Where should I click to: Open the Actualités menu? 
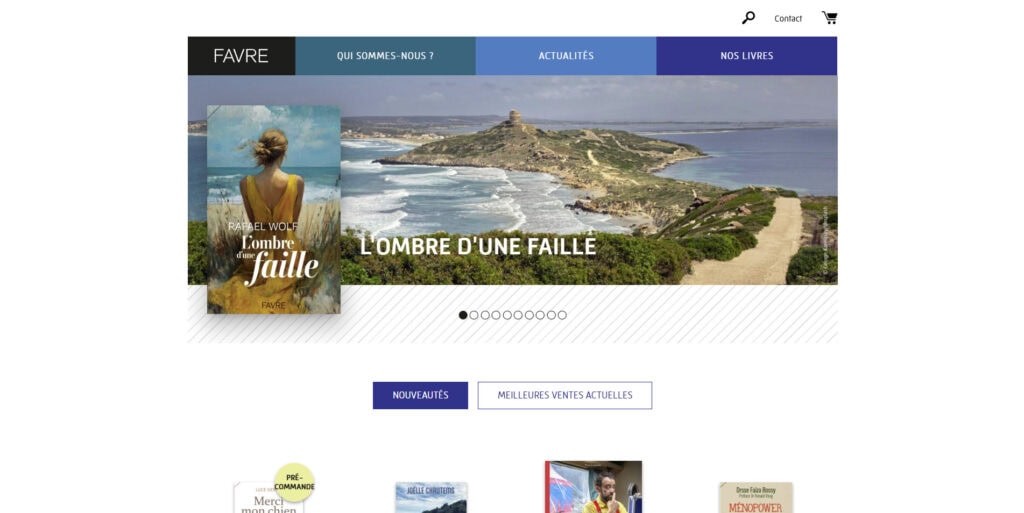tap(566, 55)
